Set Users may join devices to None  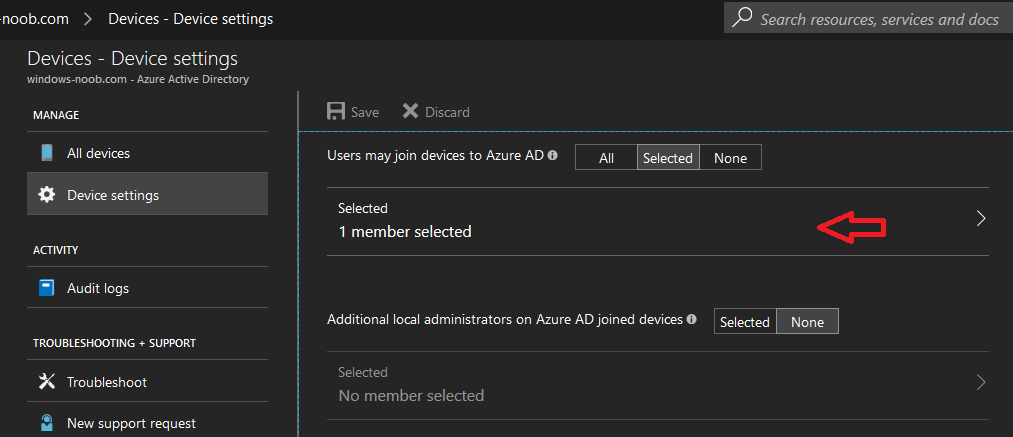(730, 158)
